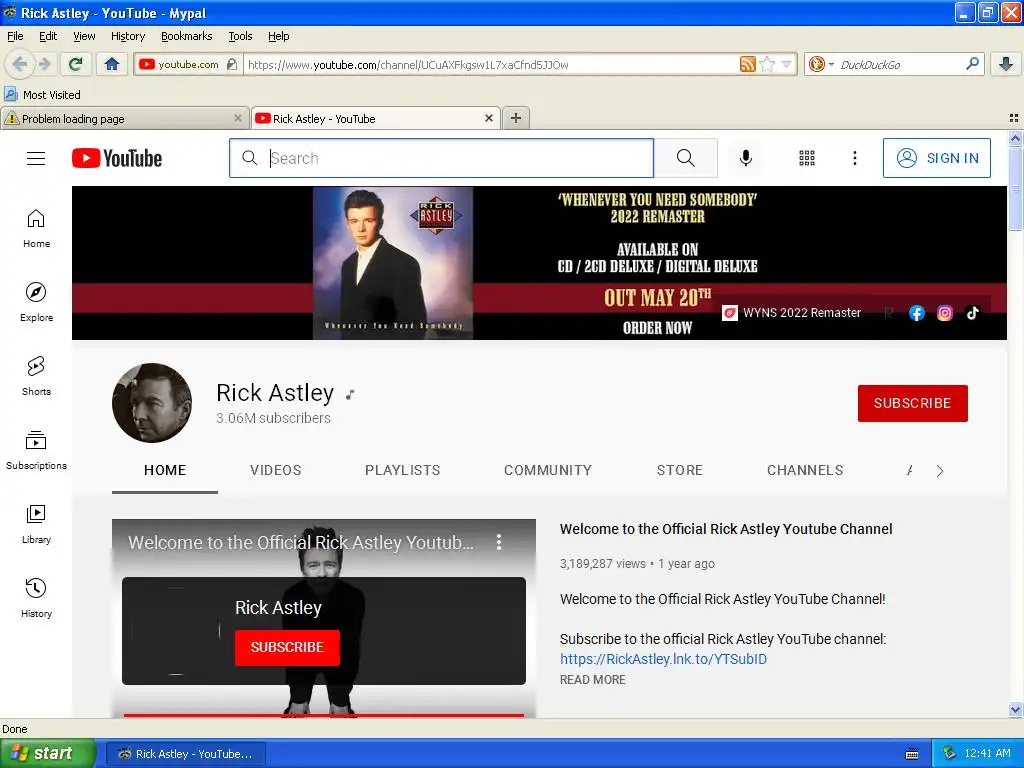Viewport: 1024px width, 768px height.
Task: Open the Instagram link on banner
Action: (944, 313)
